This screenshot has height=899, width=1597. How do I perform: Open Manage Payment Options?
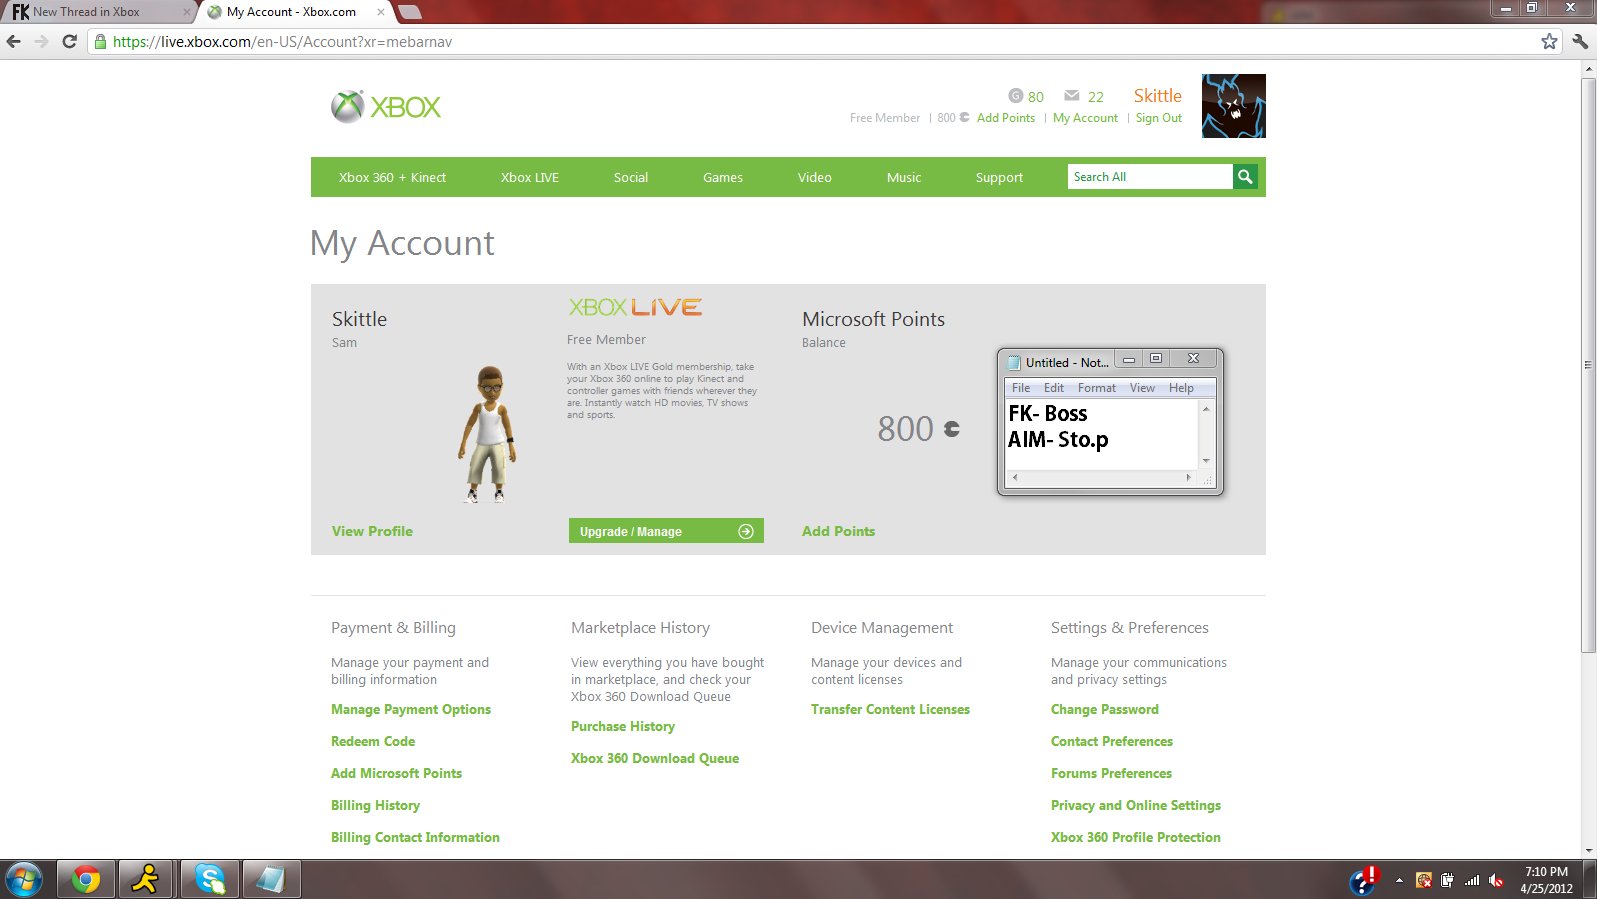pyautogui.click(x=411, y=709)
